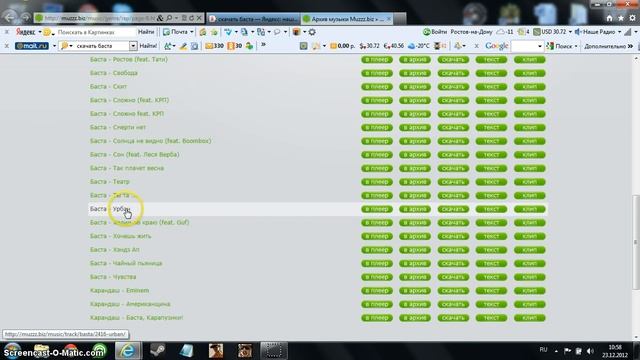
Task: Click the mail.ru inbox counter showing 330
Action: [215, 46]
